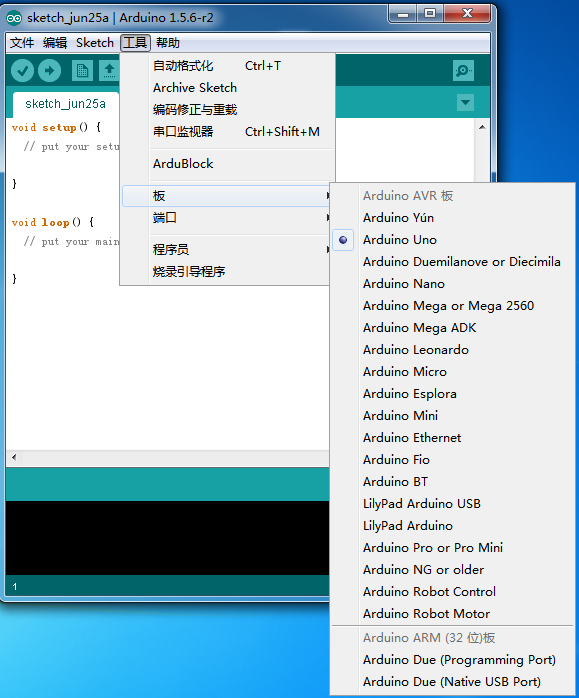This screenshot has width=579, height=698.
Task: Pick the LilyPad Arduino board entry
Action: click(453, 526)
